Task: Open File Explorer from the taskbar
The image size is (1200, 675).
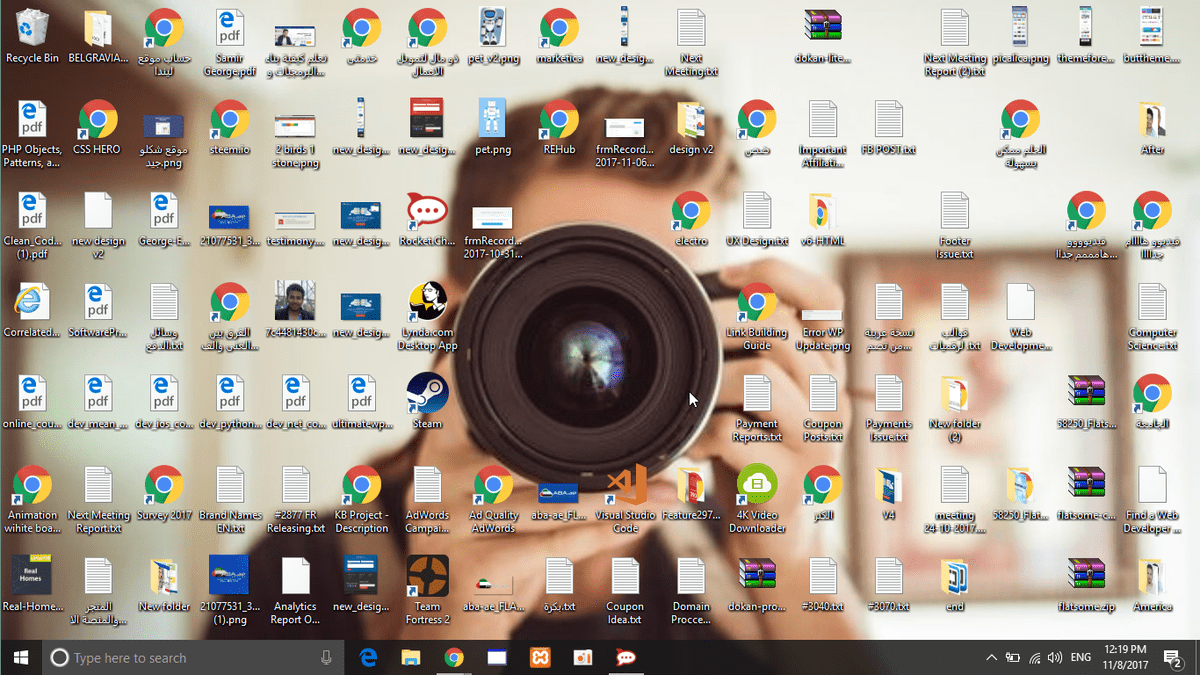Action: click(x=411, y=657)
